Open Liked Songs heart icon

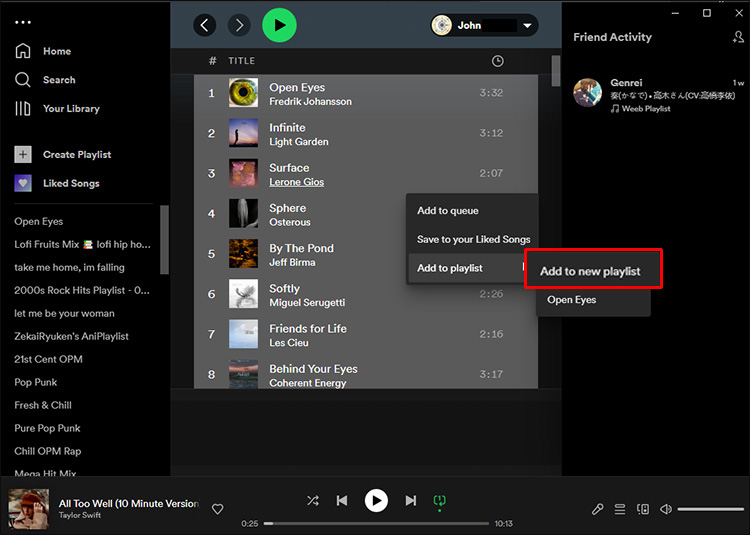[x=23, y=183]
